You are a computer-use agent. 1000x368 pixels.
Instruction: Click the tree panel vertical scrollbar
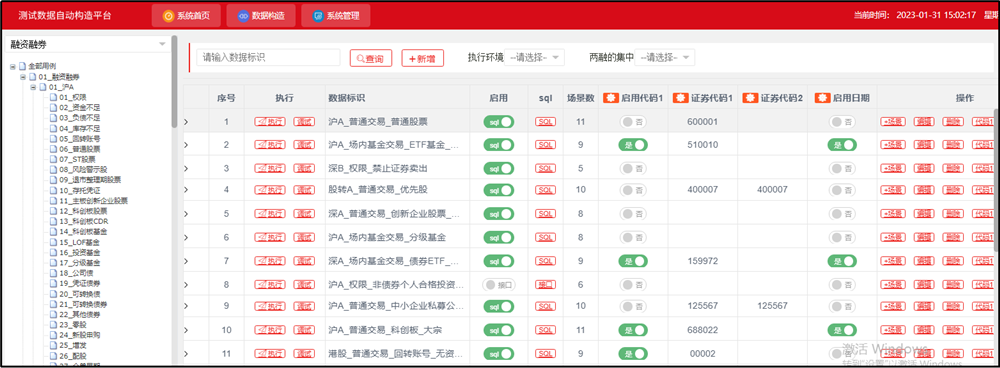(174, 82)
